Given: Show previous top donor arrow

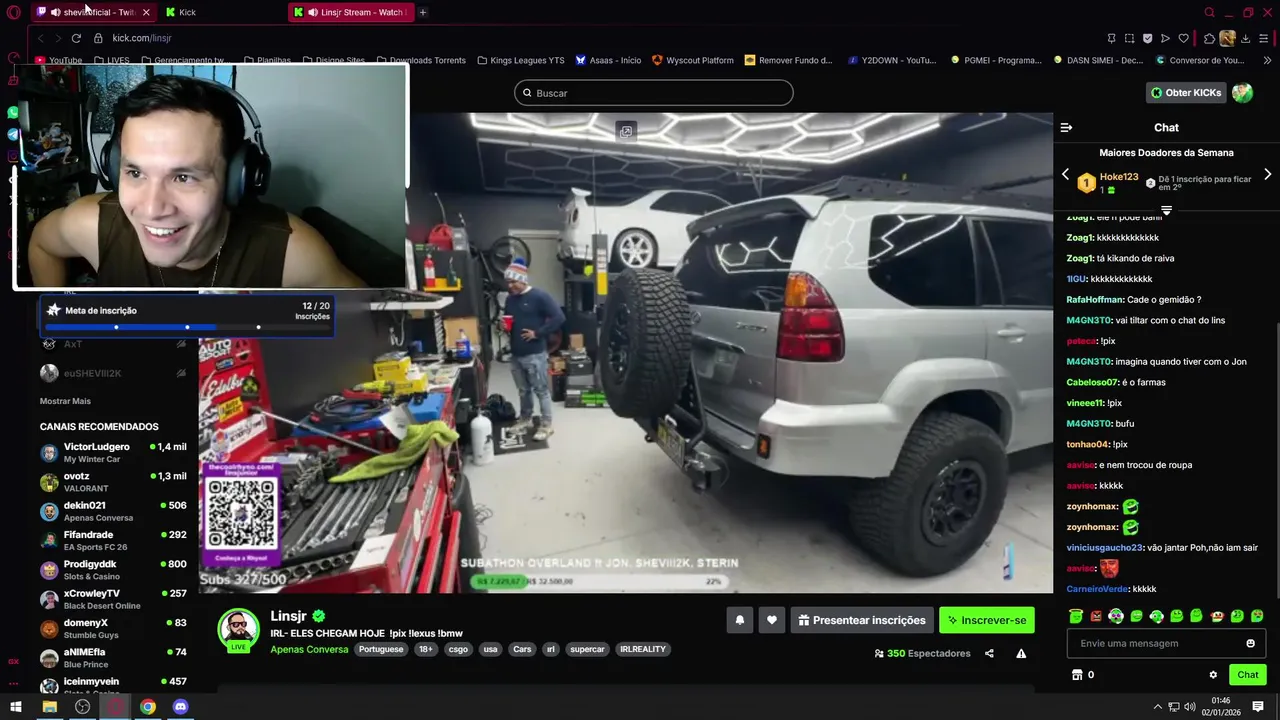Looking at the screenshot, I should pos(1065,175).
